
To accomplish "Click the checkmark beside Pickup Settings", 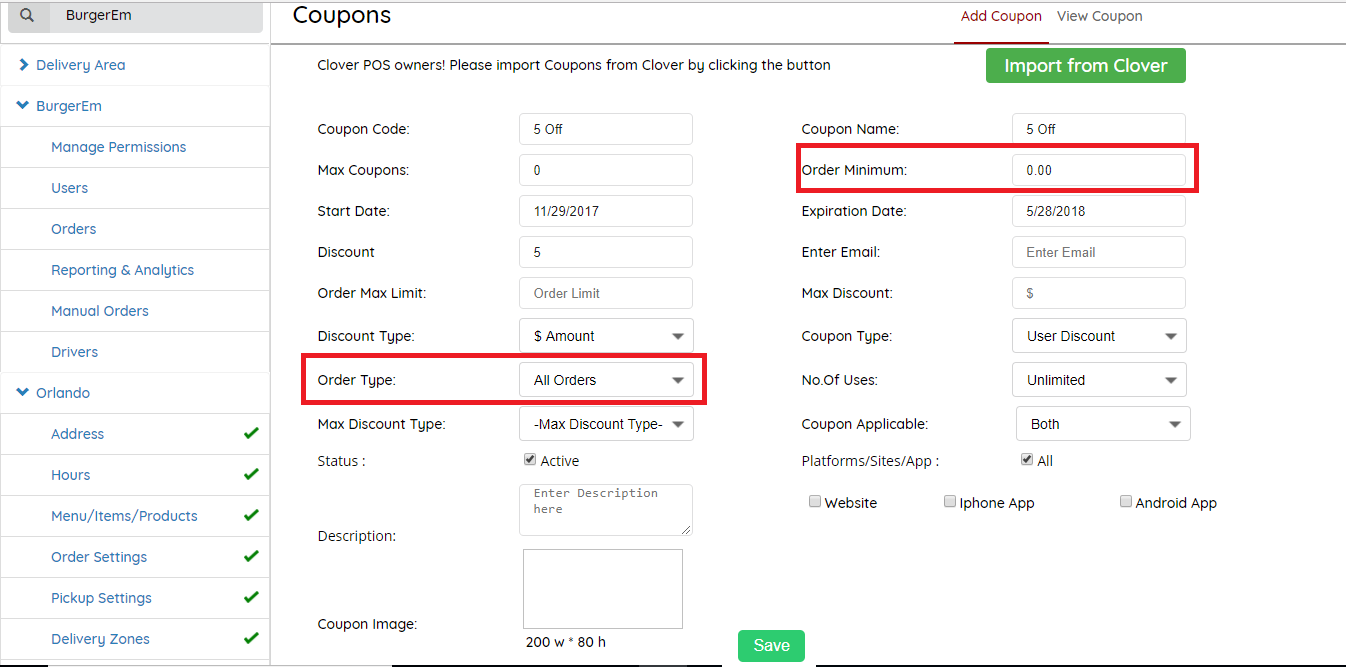I will pyautogui.click(x=251, y=598).
